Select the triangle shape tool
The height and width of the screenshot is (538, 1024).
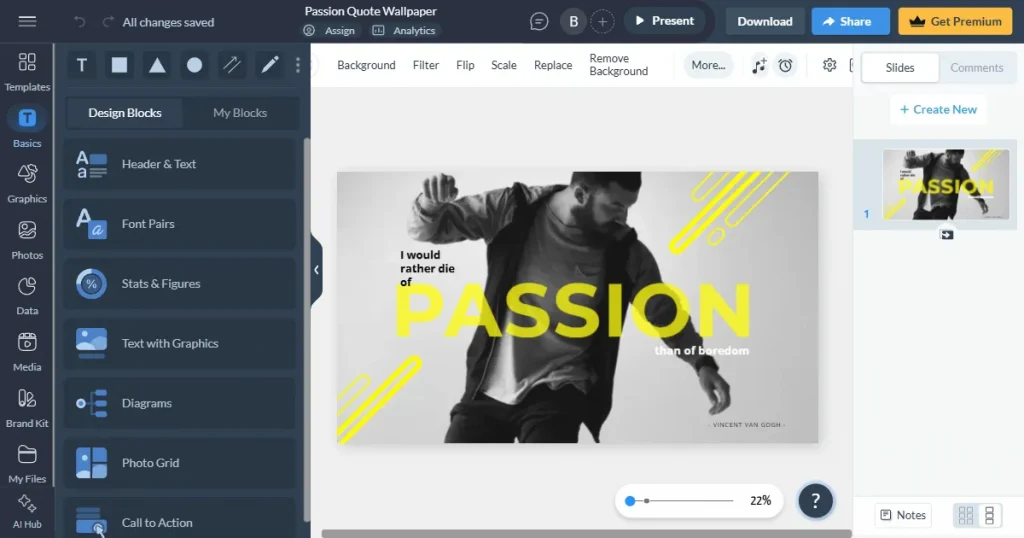click(x=157, y=65)
